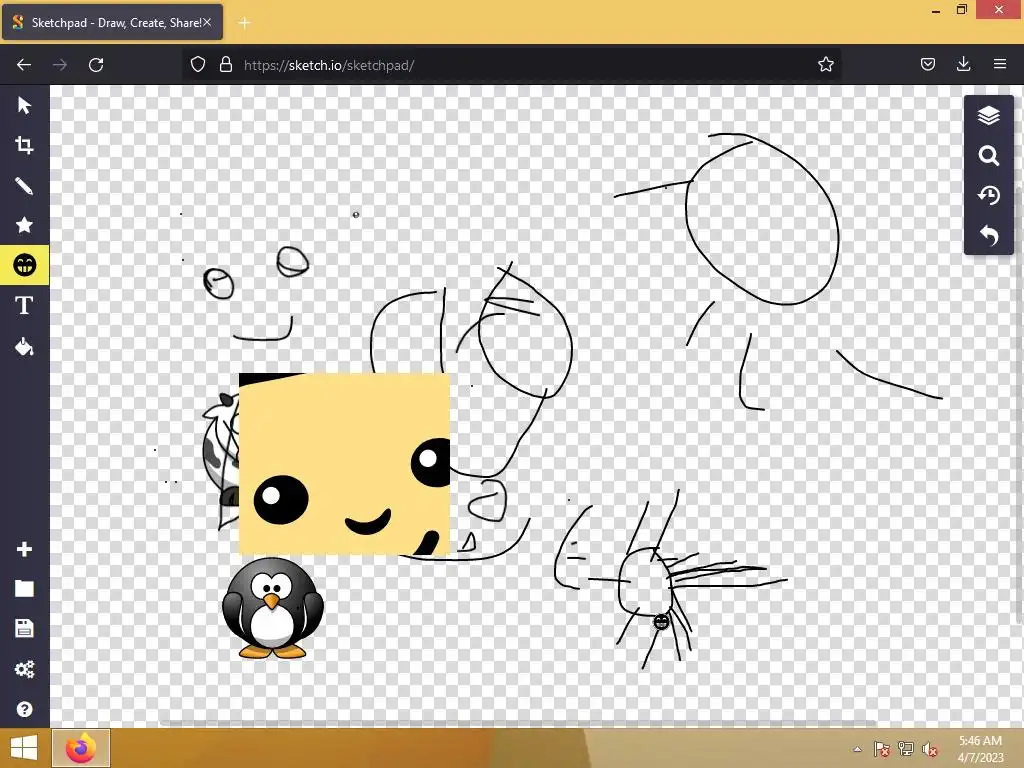This screenshot has width=1024, height=768.
Task: Show hidden tray icons arrow
Action: [857, 749]
